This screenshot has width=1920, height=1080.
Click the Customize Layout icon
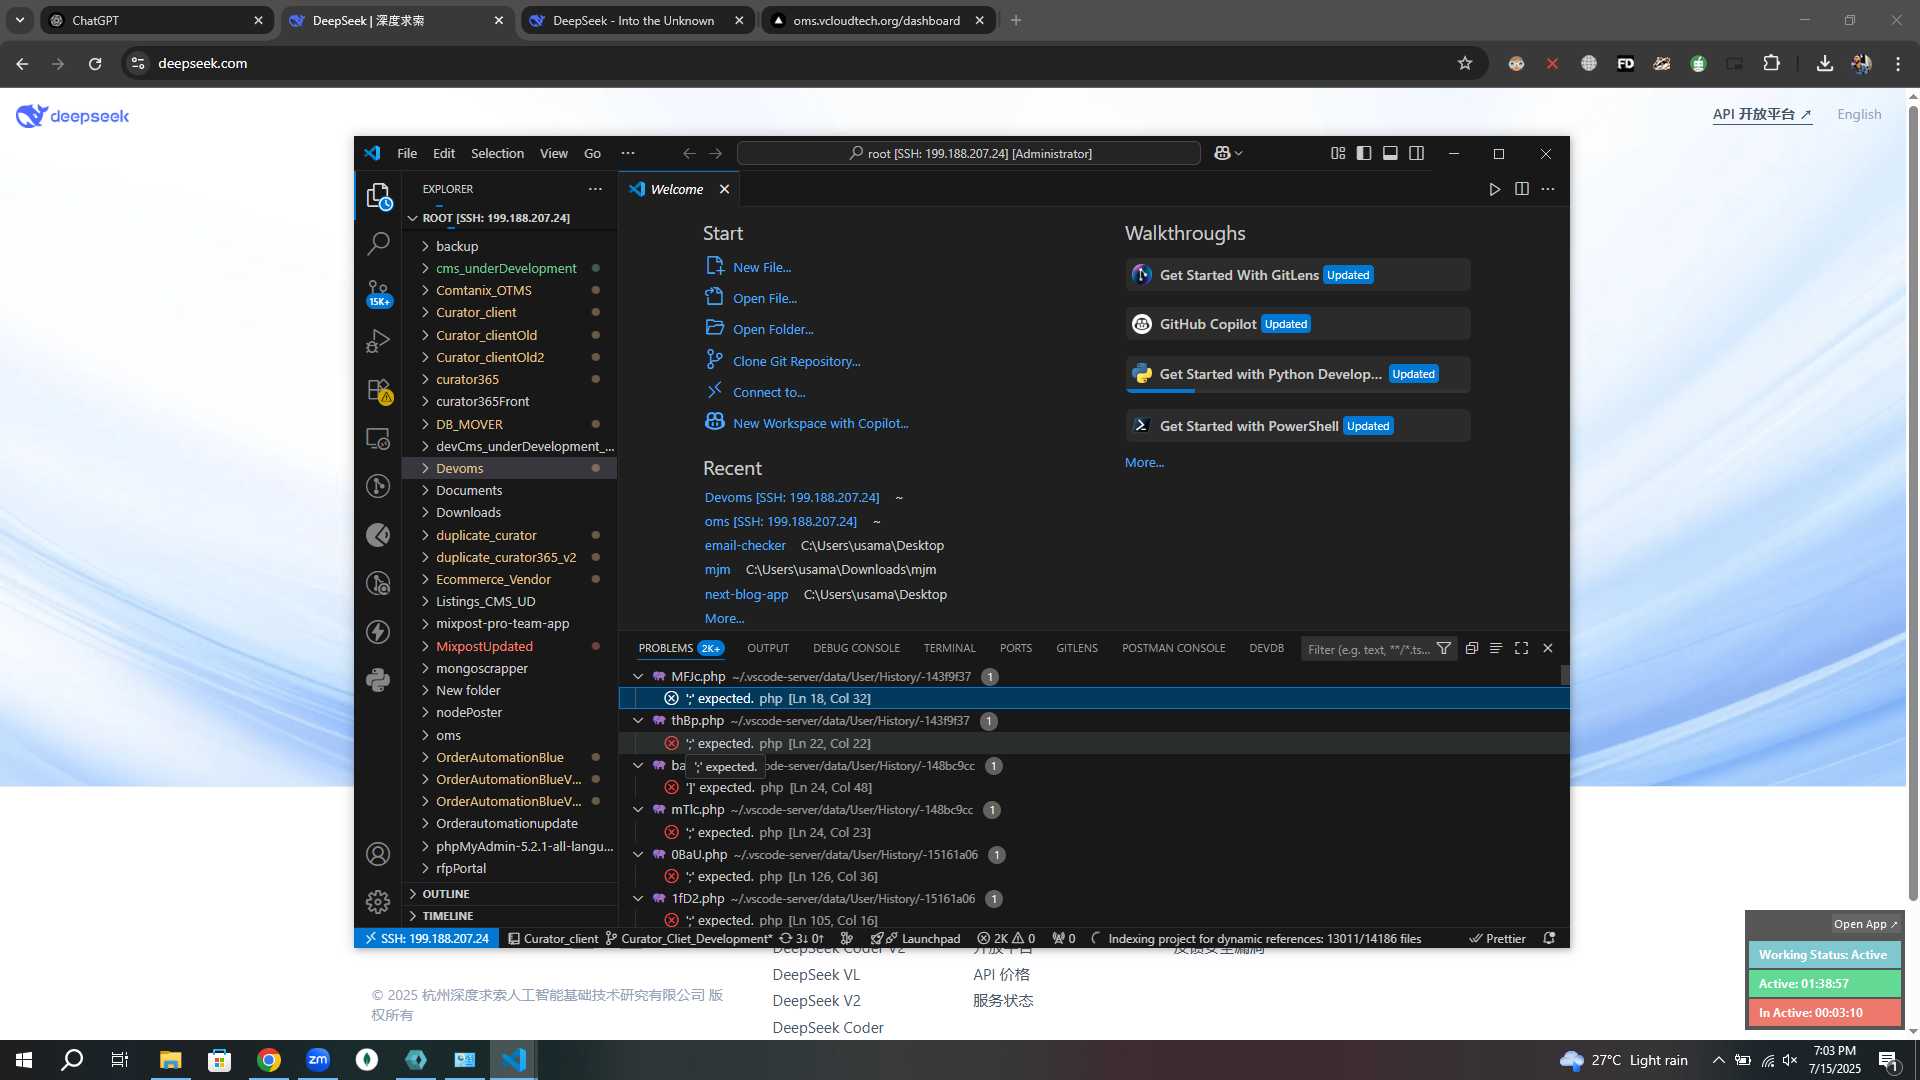pos(1338,153)
